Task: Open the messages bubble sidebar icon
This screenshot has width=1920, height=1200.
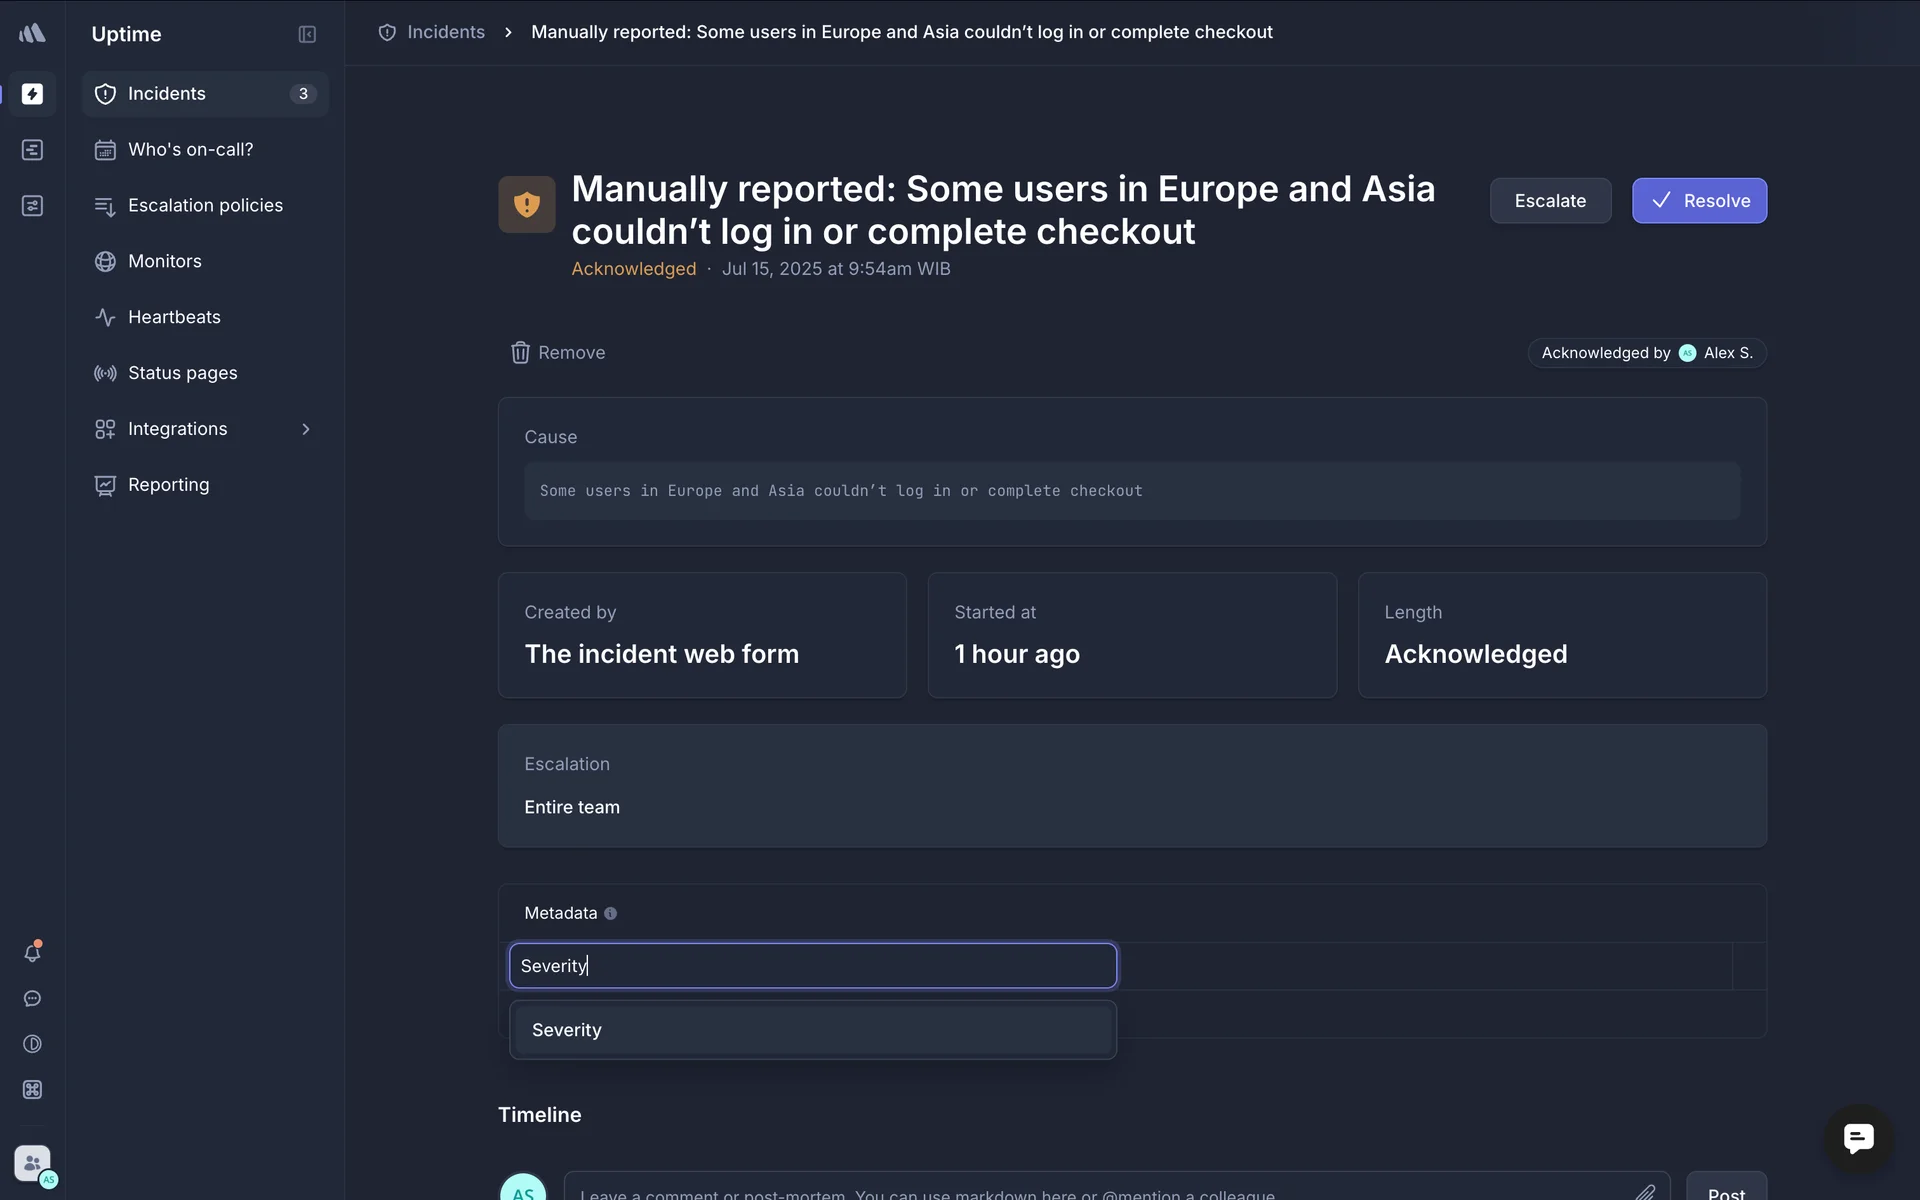Action: tap(32, 999)
